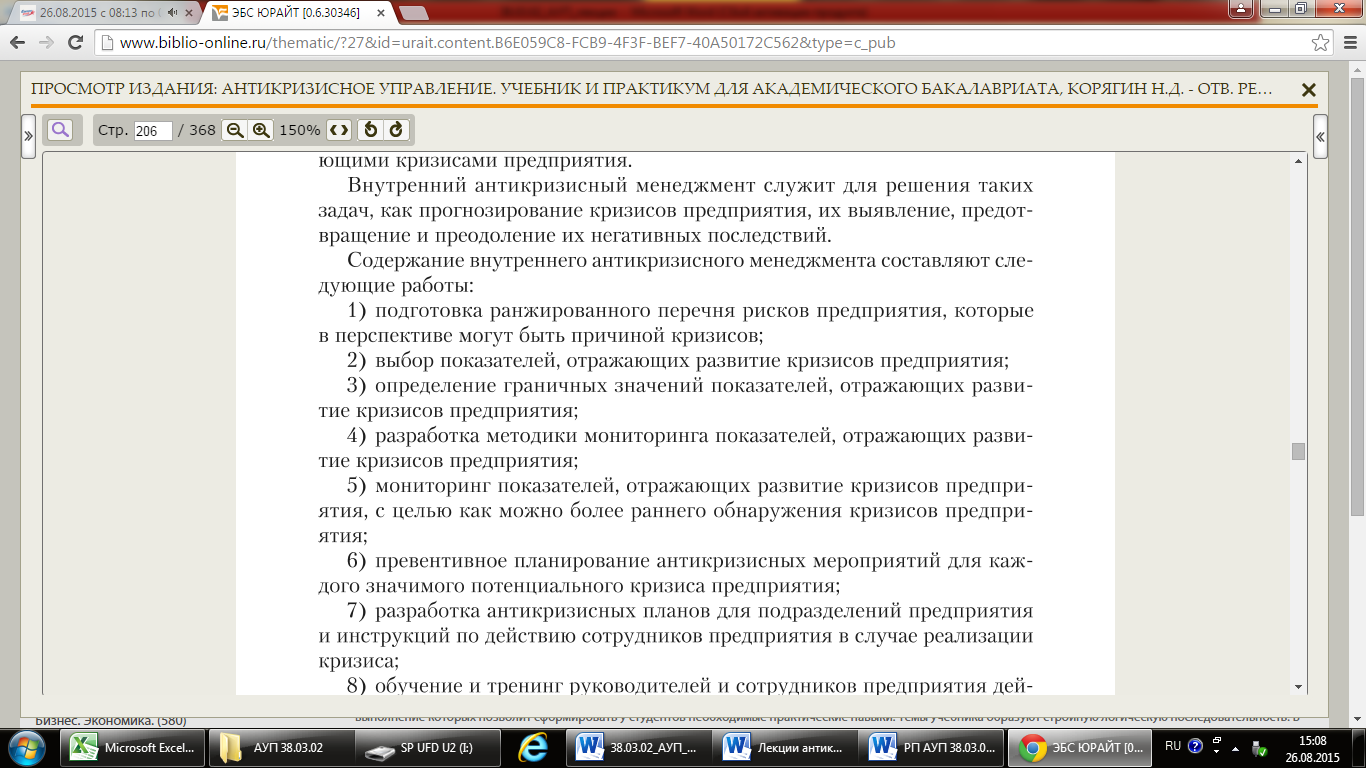This screenshot has width=1366, height=768.
Task: Click list item "2) выбор показателей"
Action: pyautogui.click(x=678, y=361)
